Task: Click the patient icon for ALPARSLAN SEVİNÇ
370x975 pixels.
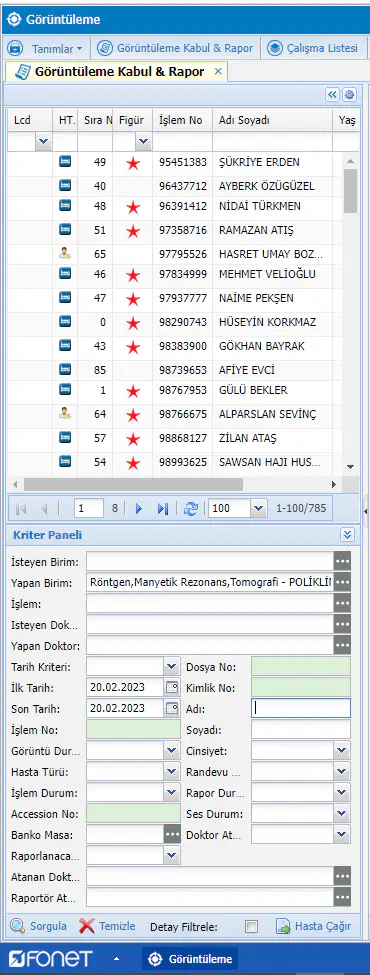Action: click(x=65, y=414)
